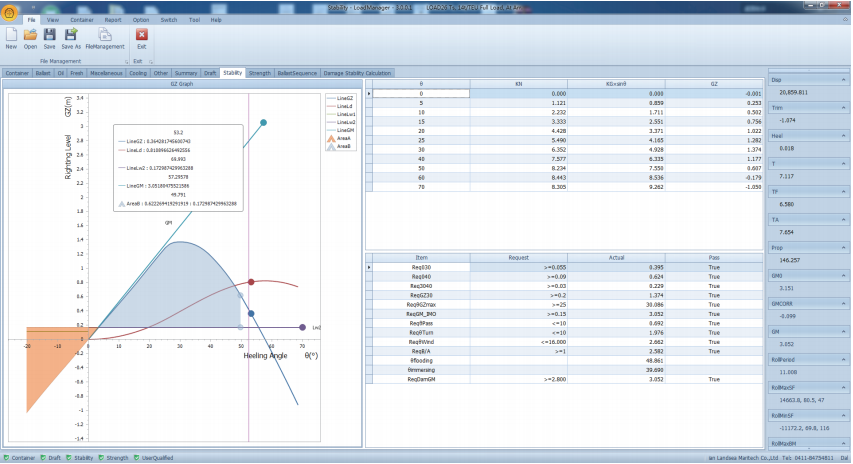Click the Save As icon
The image size is (853, 464).
71,35
